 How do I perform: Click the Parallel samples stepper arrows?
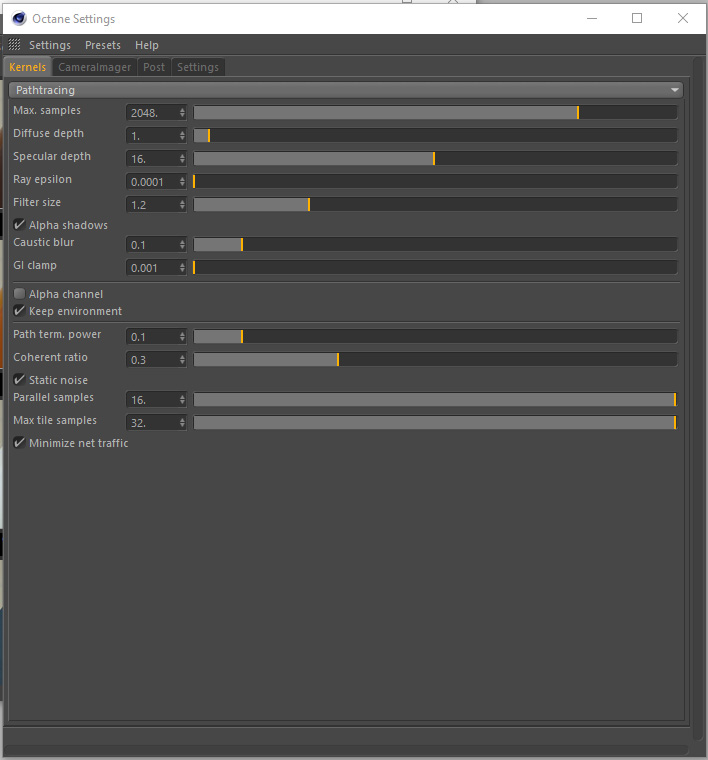point(182,400)
